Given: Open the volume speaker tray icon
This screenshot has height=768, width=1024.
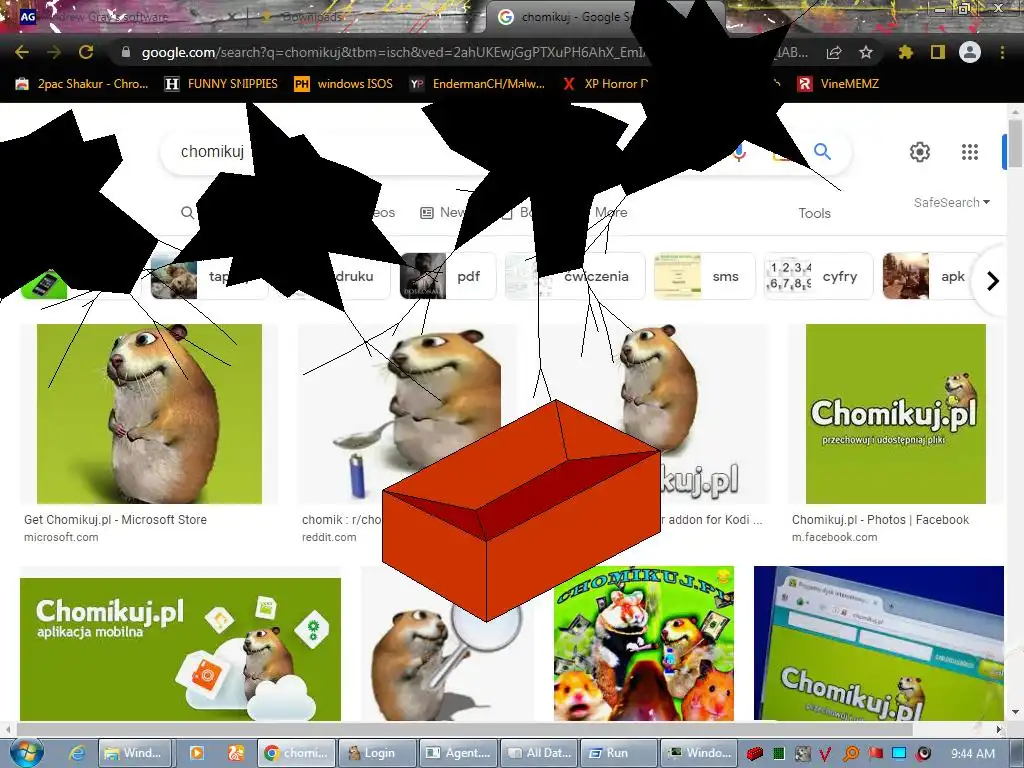Looking at the screenshot, I should coord(923,754).
